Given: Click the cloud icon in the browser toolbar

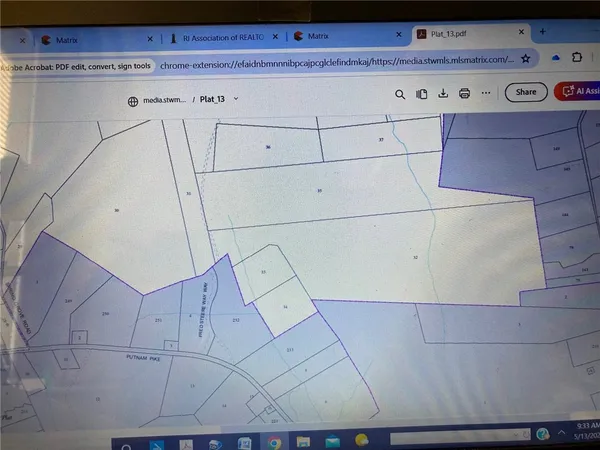Looking at the screenshot, I should click(x=557, y=59).
